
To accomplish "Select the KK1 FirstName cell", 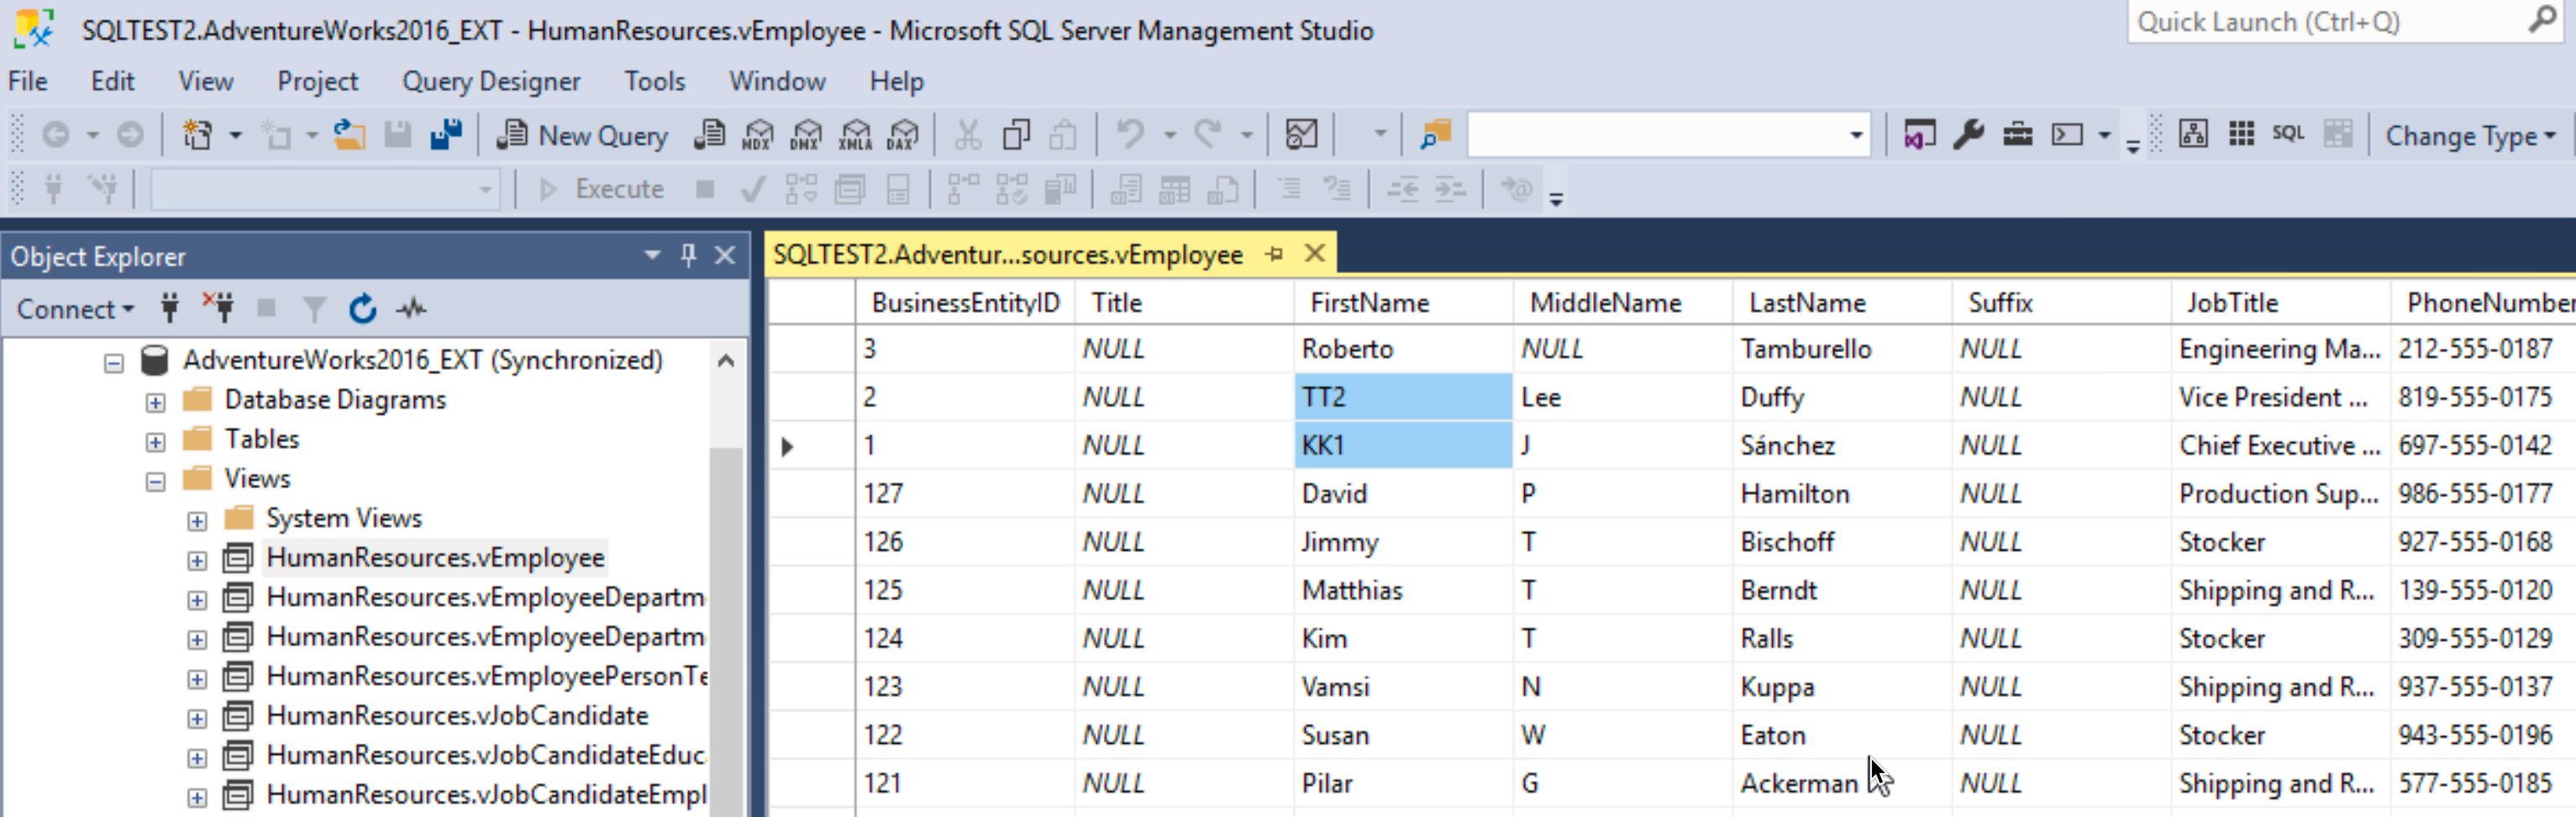I will 1403,445.
